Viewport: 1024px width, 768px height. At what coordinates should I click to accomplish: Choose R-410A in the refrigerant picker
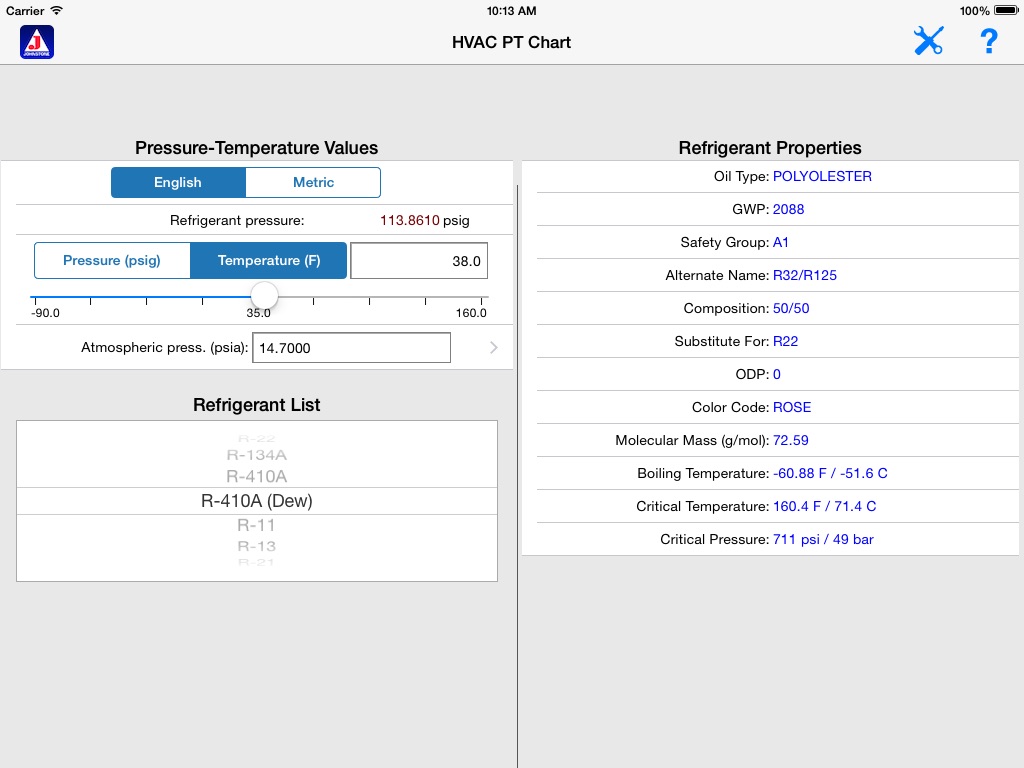point(257,476)
